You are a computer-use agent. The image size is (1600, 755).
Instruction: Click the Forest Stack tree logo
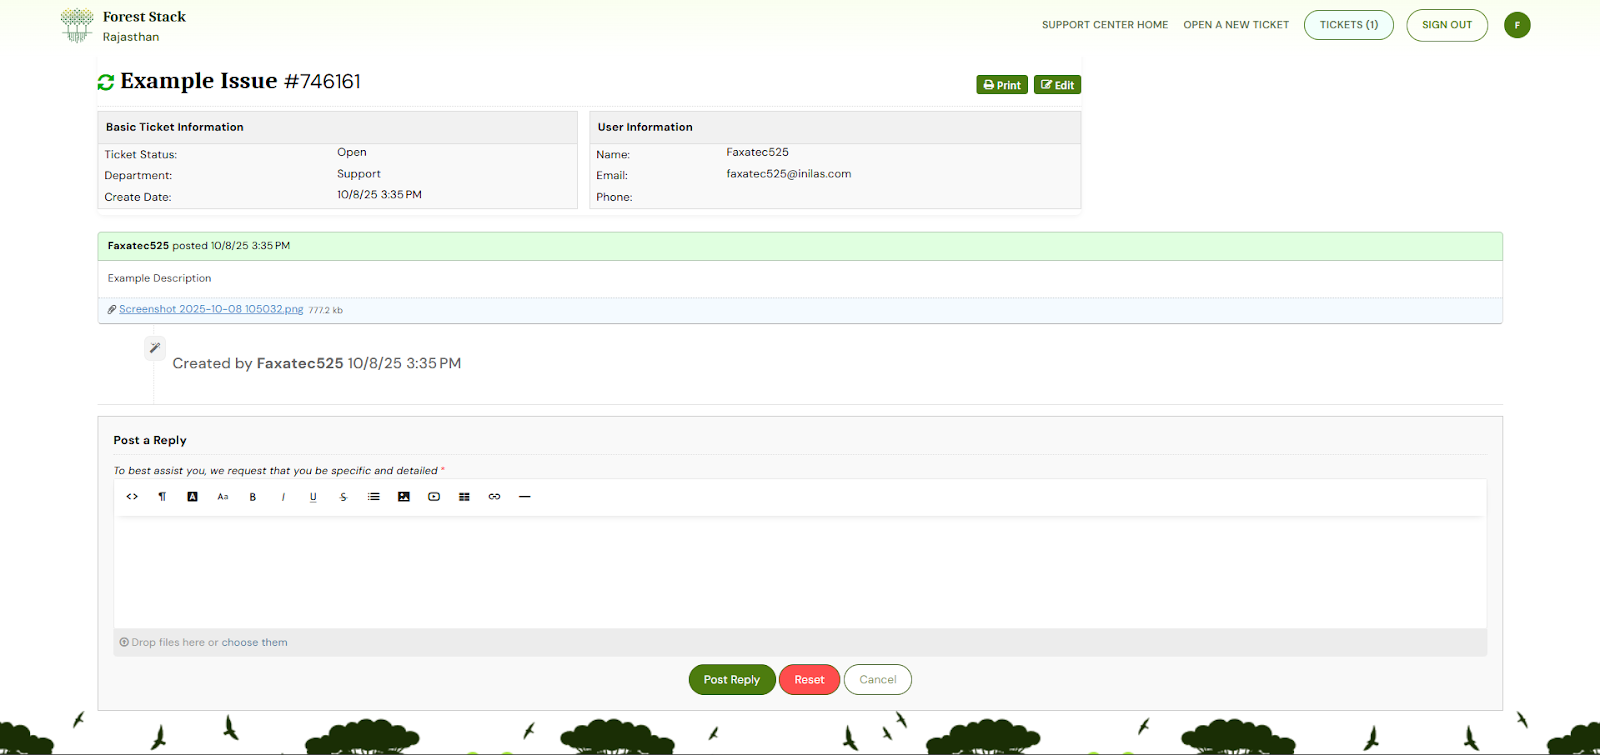pos(77,25)
